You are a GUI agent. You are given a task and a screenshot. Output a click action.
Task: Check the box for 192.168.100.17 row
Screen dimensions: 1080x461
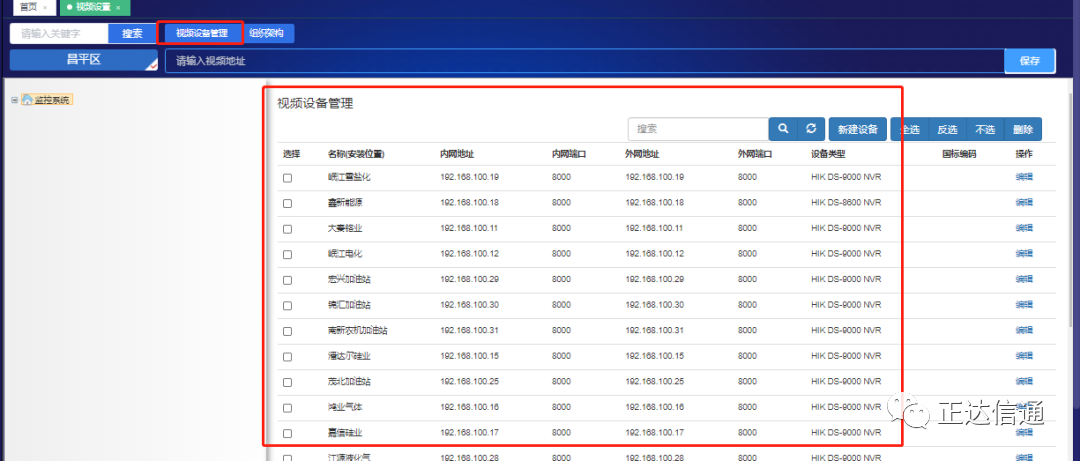click(x=287, y=433)
